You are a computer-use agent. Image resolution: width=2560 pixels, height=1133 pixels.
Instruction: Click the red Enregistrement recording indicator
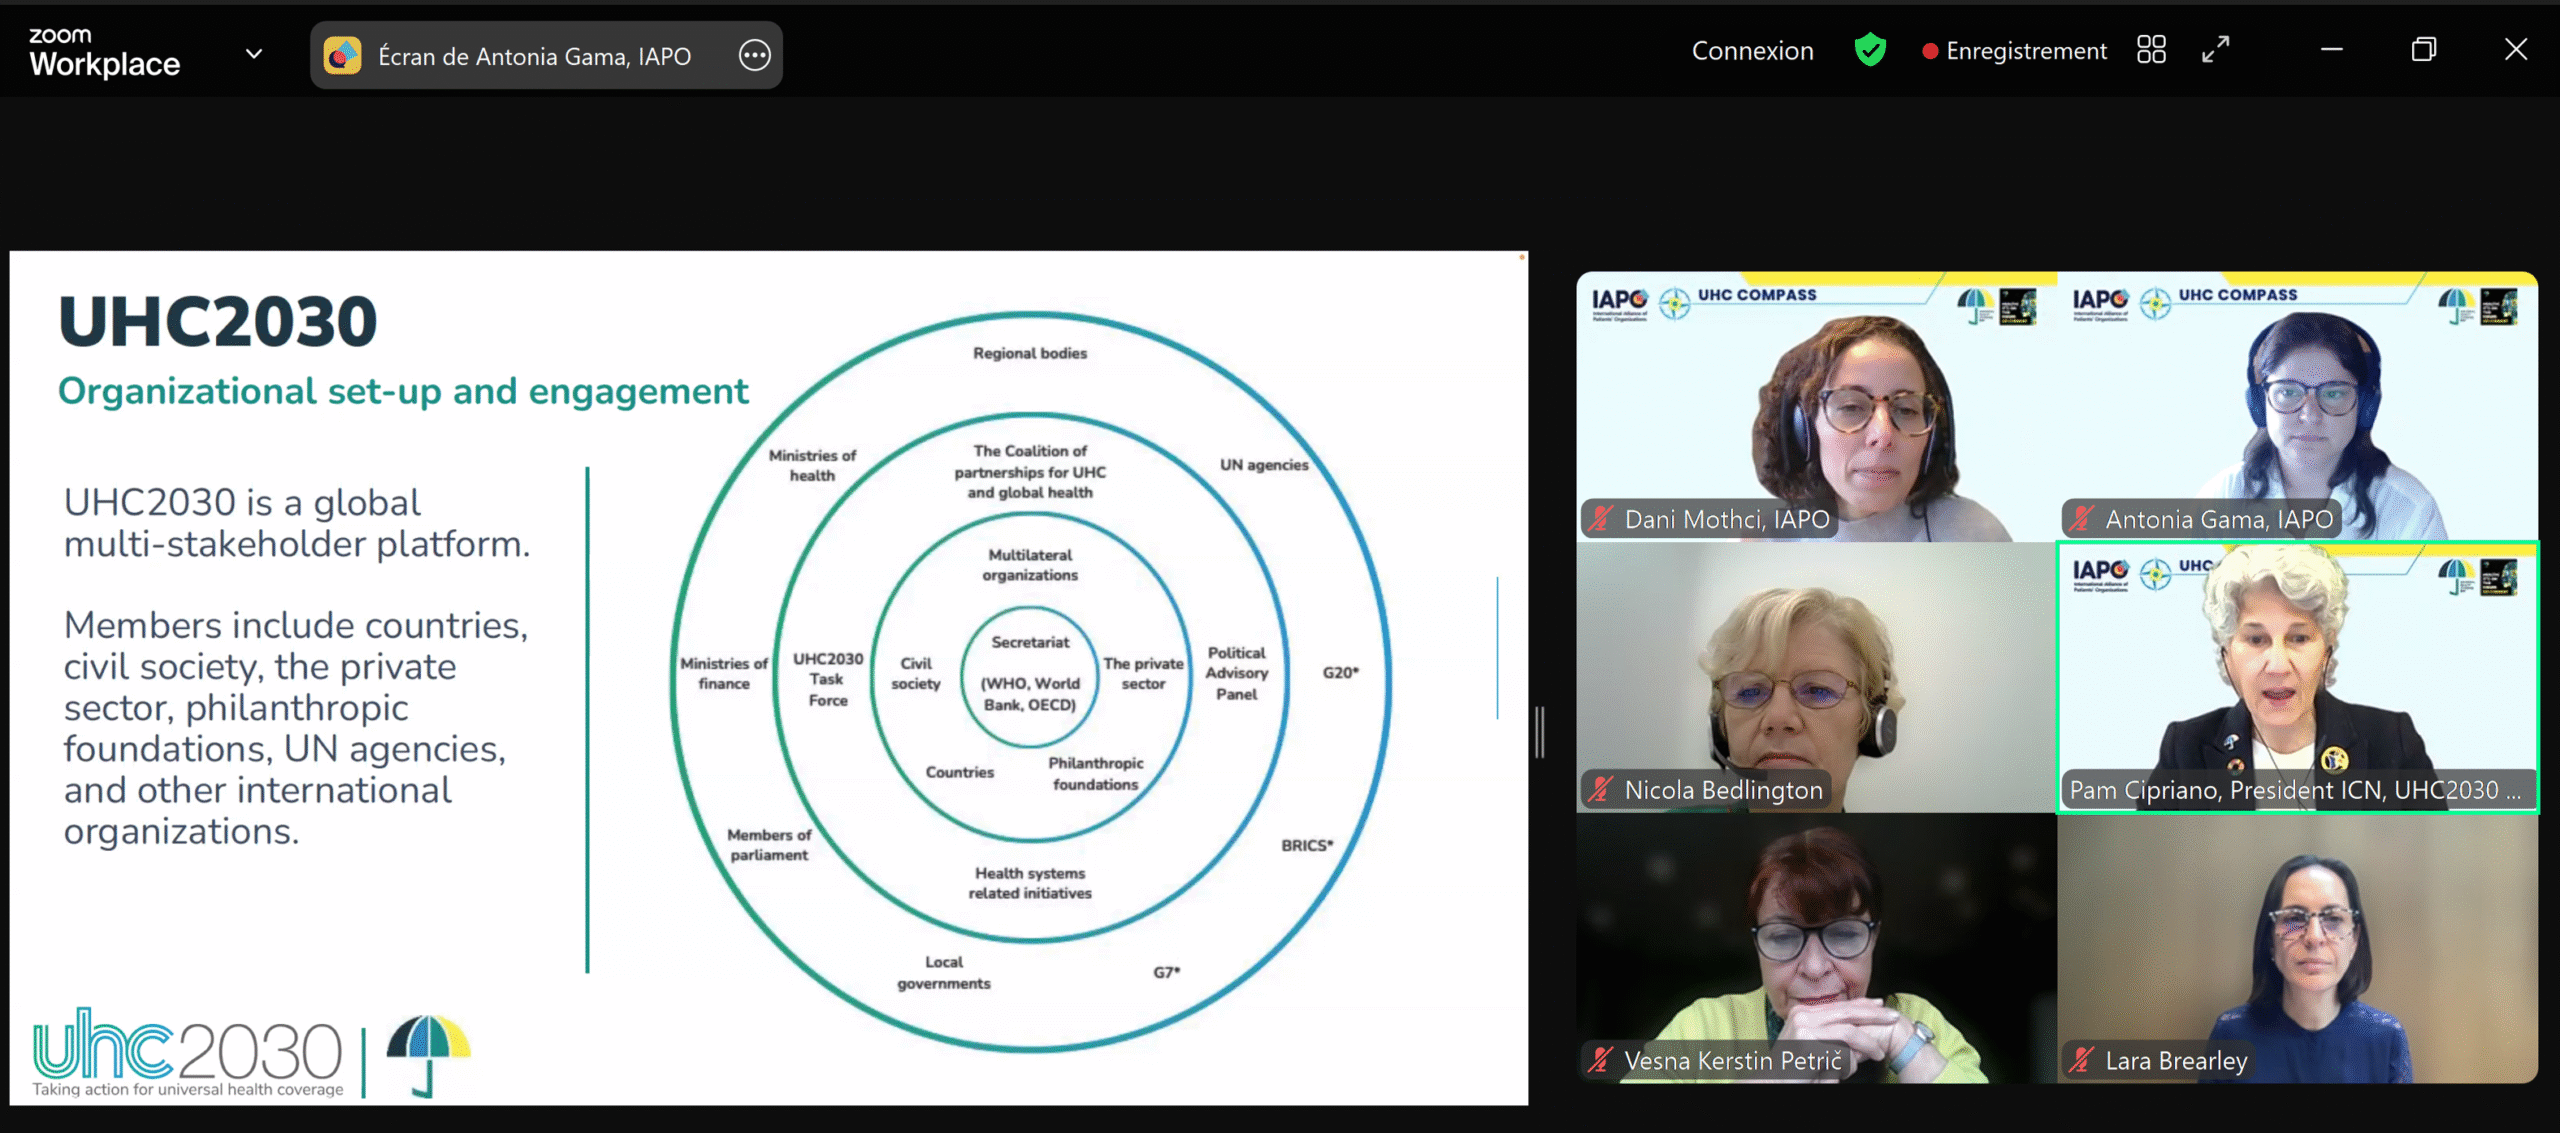(2014, 50)
